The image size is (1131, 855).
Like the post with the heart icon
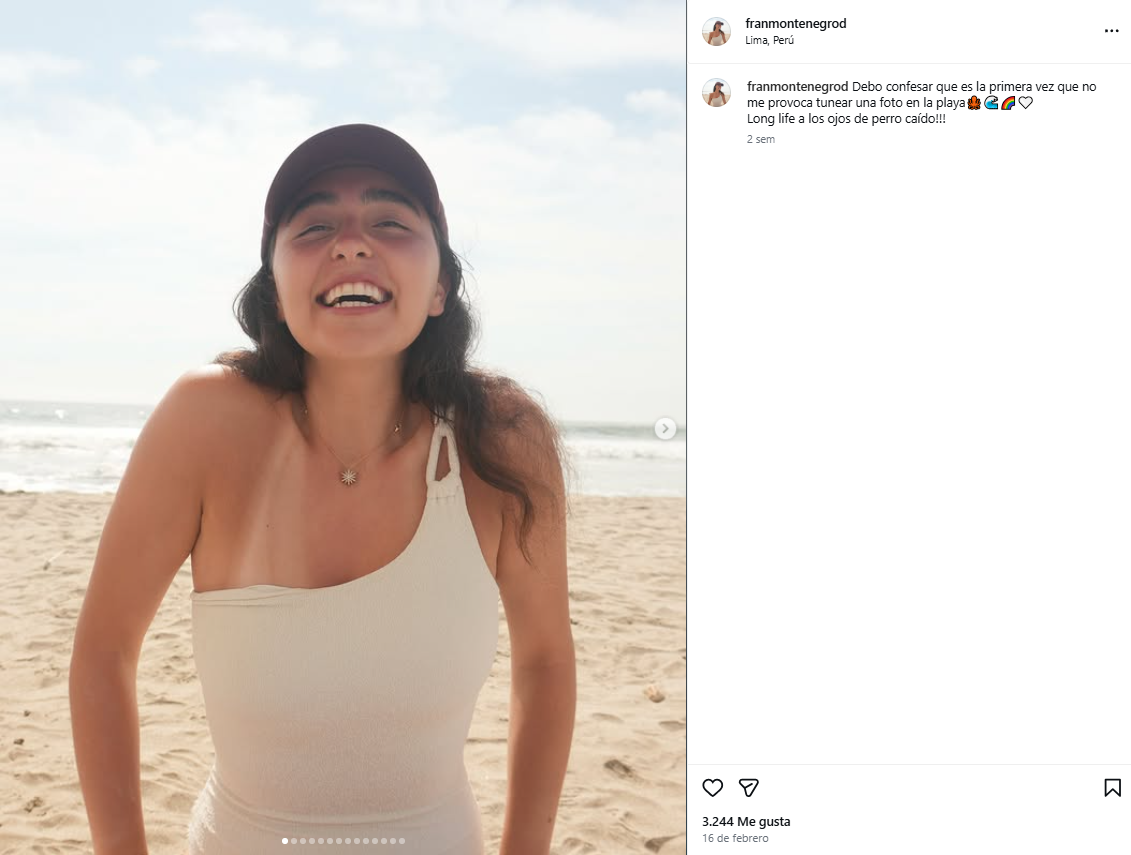(711, 788)
